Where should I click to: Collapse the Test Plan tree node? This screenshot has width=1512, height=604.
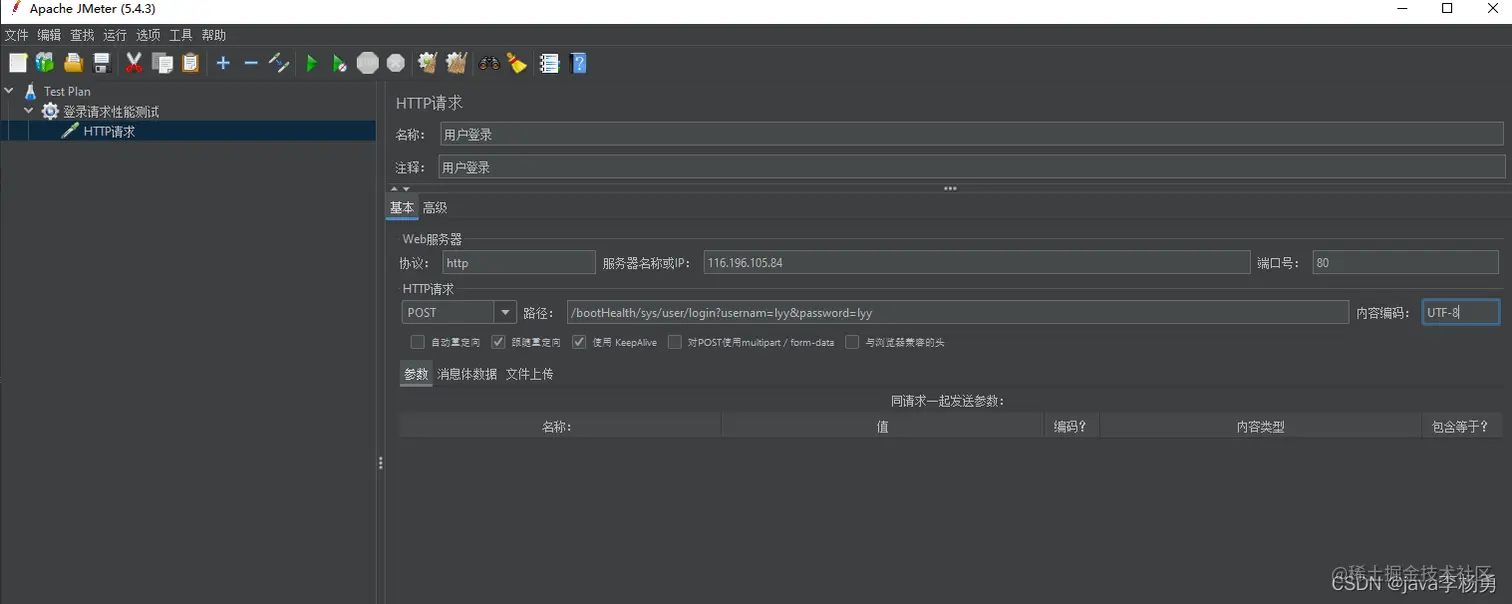(x=9, y=91)
